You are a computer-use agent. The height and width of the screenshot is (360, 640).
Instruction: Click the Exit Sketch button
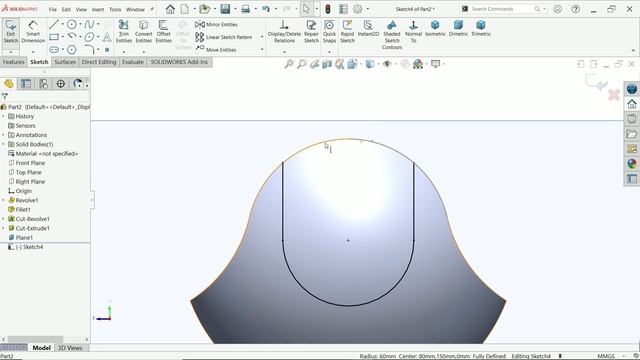[11, 31]
